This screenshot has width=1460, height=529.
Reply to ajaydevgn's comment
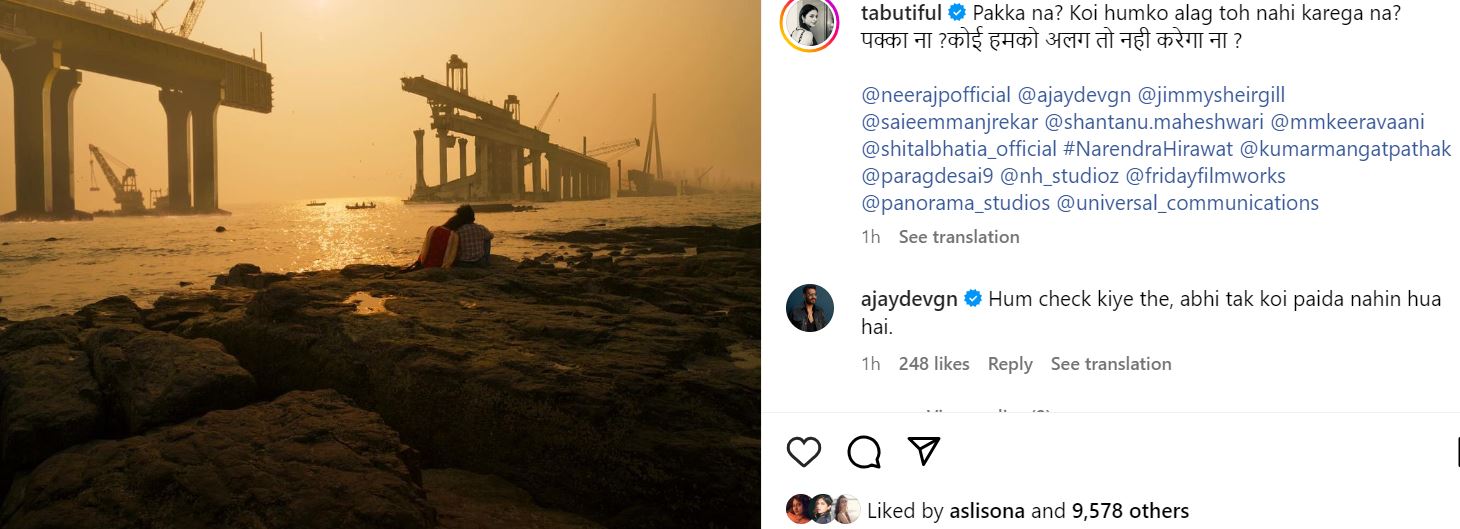coord(1010,364)
